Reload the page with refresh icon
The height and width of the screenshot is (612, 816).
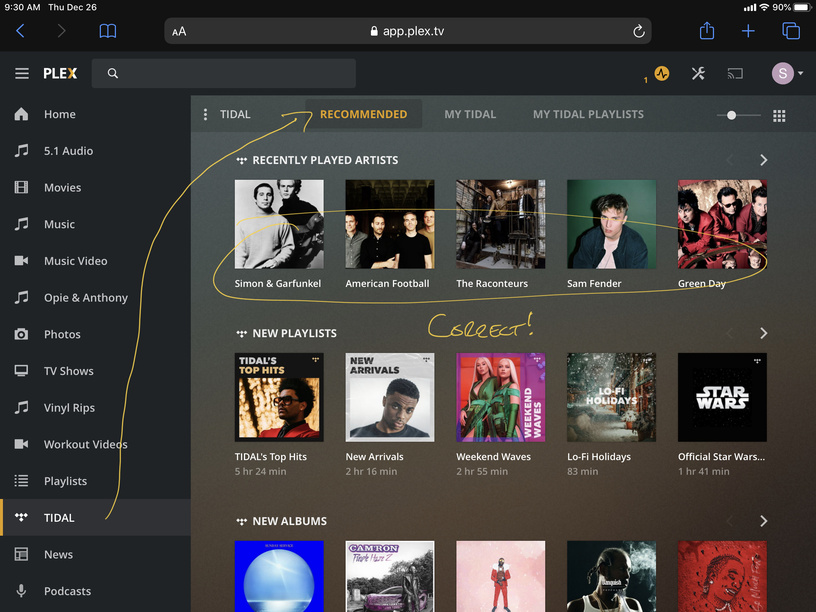click(639, 31)
